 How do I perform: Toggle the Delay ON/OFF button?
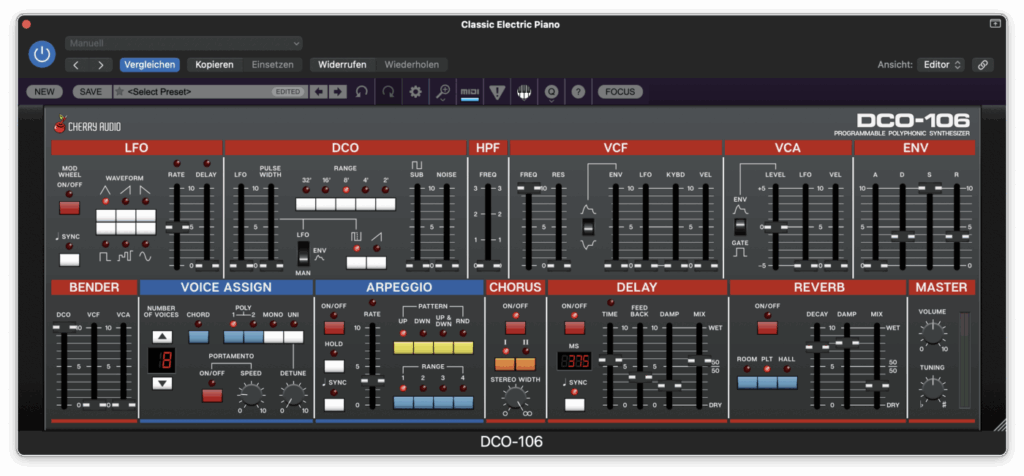tap(574, 328)
